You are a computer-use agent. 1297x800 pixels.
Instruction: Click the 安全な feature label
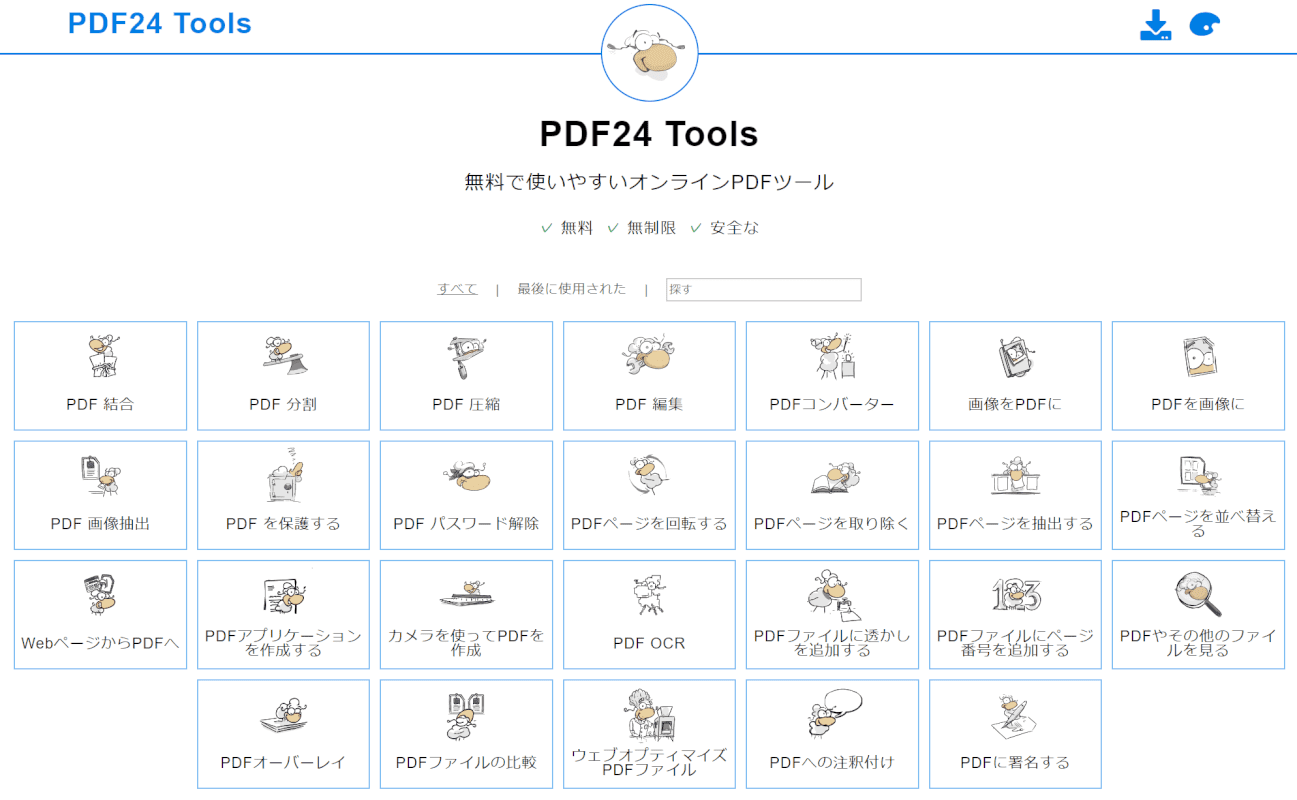(x=735, y=228)
